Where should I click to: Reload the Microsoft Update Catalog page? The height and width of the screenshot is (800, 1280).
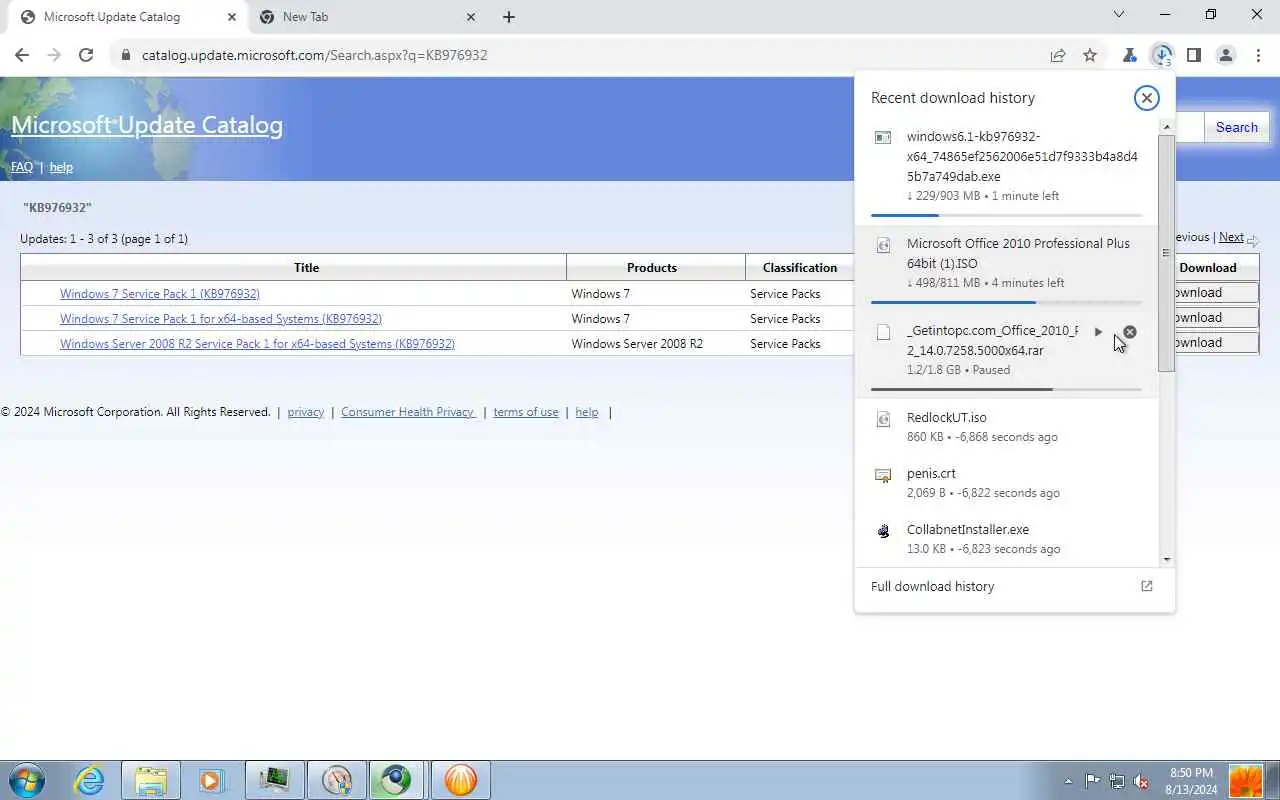click(86, 55)
